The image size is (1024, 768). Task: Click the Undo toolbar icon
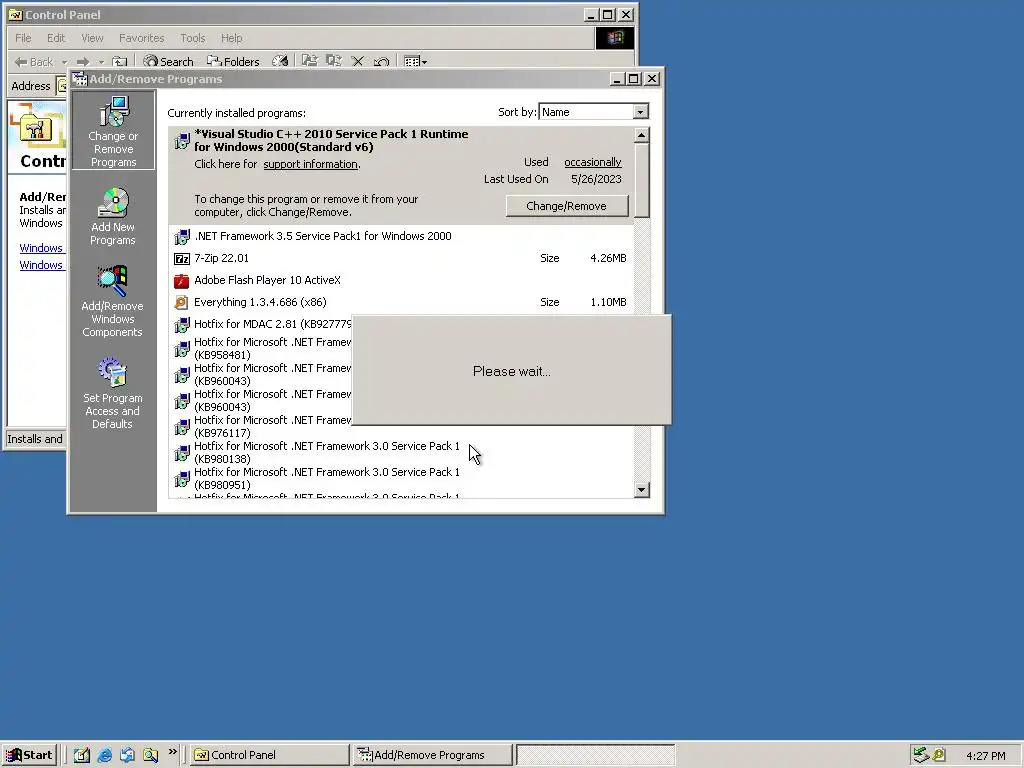(381, 61)
